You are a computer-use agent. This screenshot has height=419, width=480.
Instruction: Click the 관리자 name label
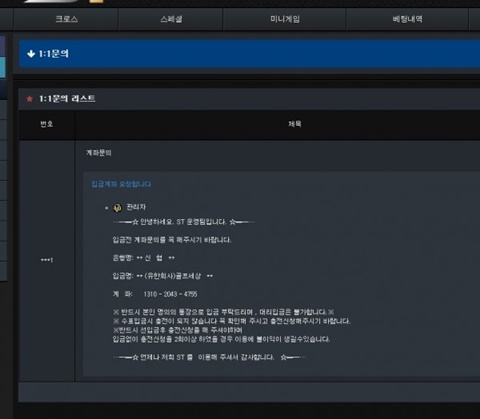point(136,207)
